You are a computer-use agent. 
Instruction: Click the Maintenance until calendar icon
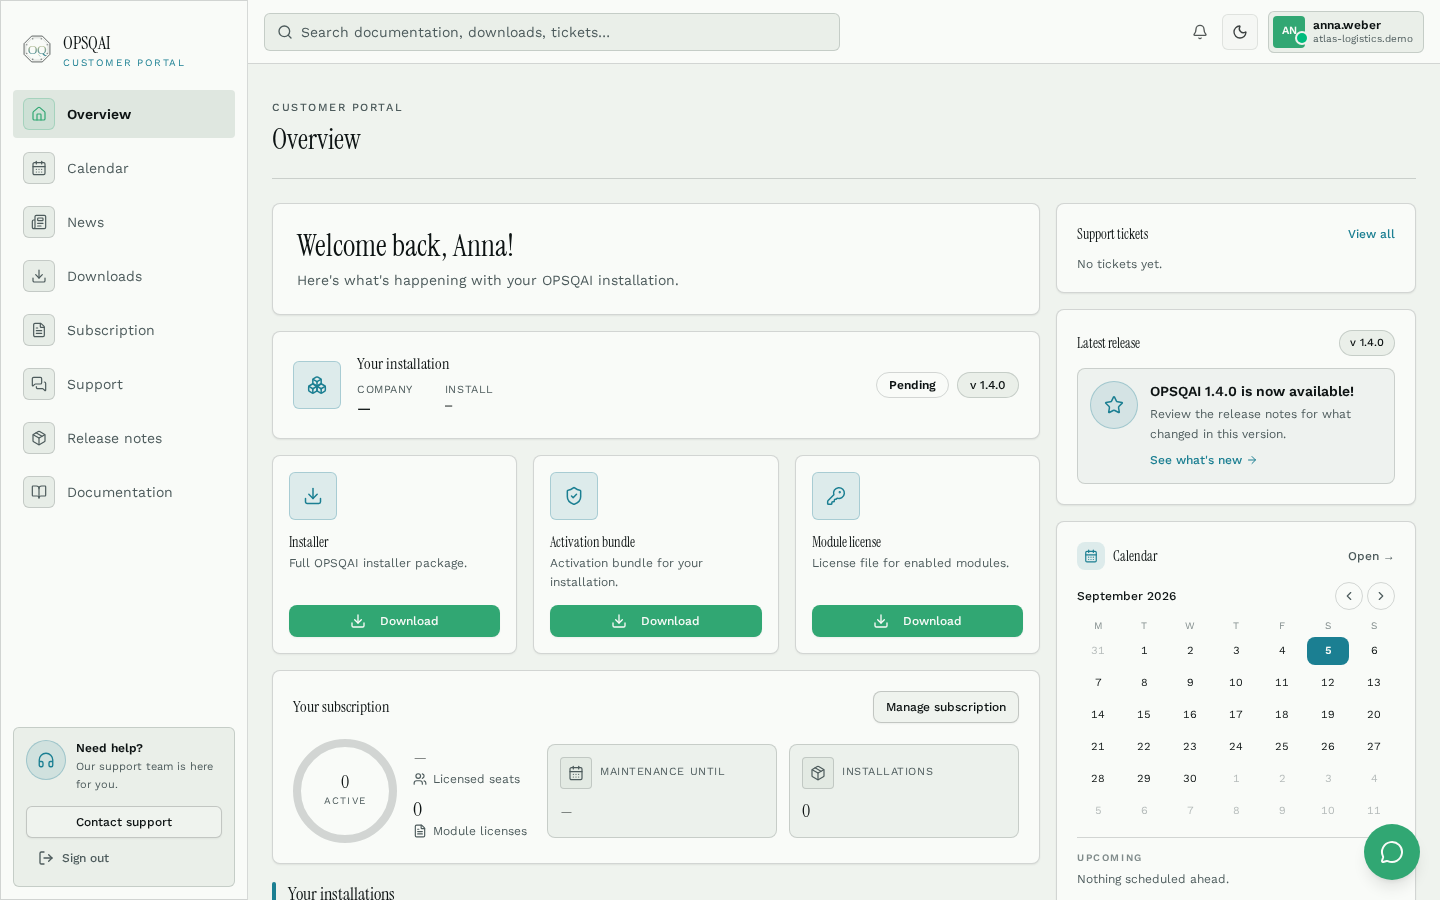[x=576, y=773]
